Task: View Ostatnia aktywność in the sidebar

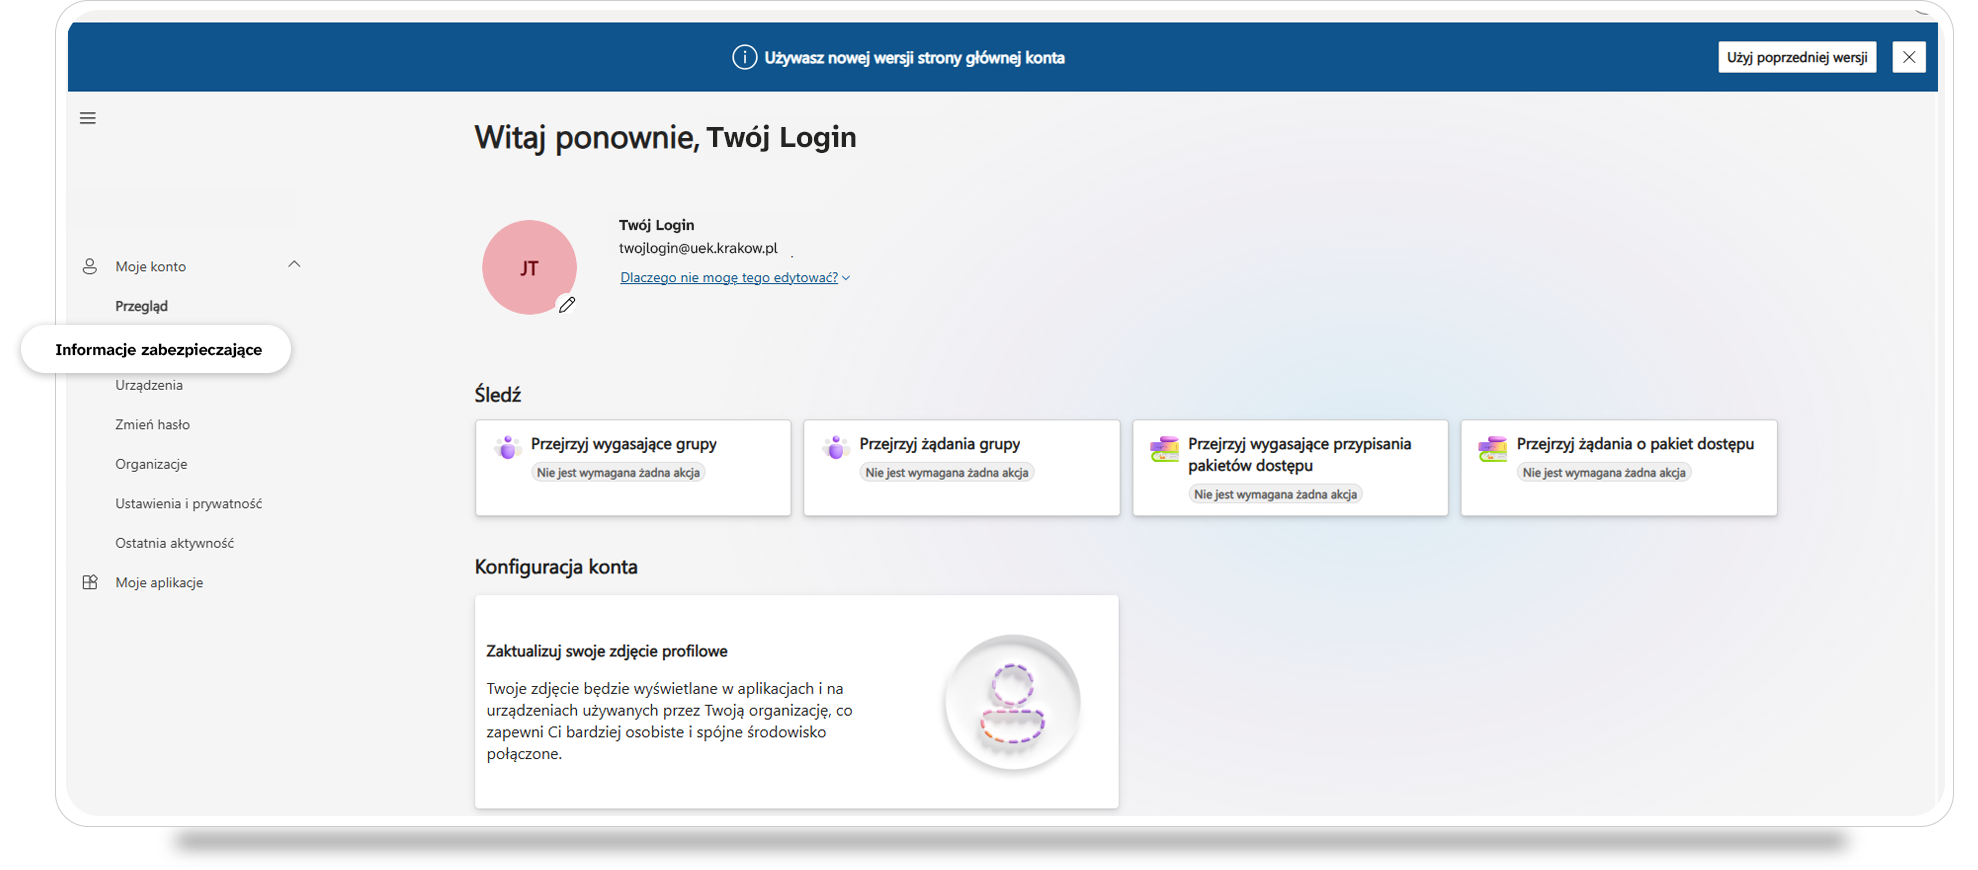Action: (175, 543)
